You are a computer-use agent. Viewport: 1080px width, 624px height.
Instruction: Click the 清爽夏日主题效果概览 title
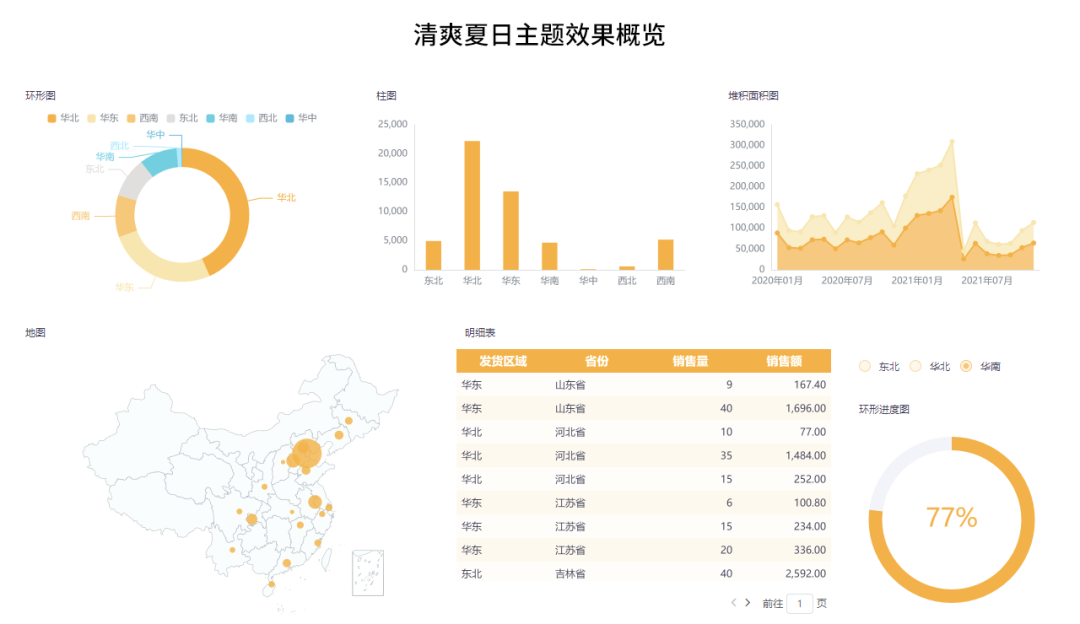(x=539, y=35)
